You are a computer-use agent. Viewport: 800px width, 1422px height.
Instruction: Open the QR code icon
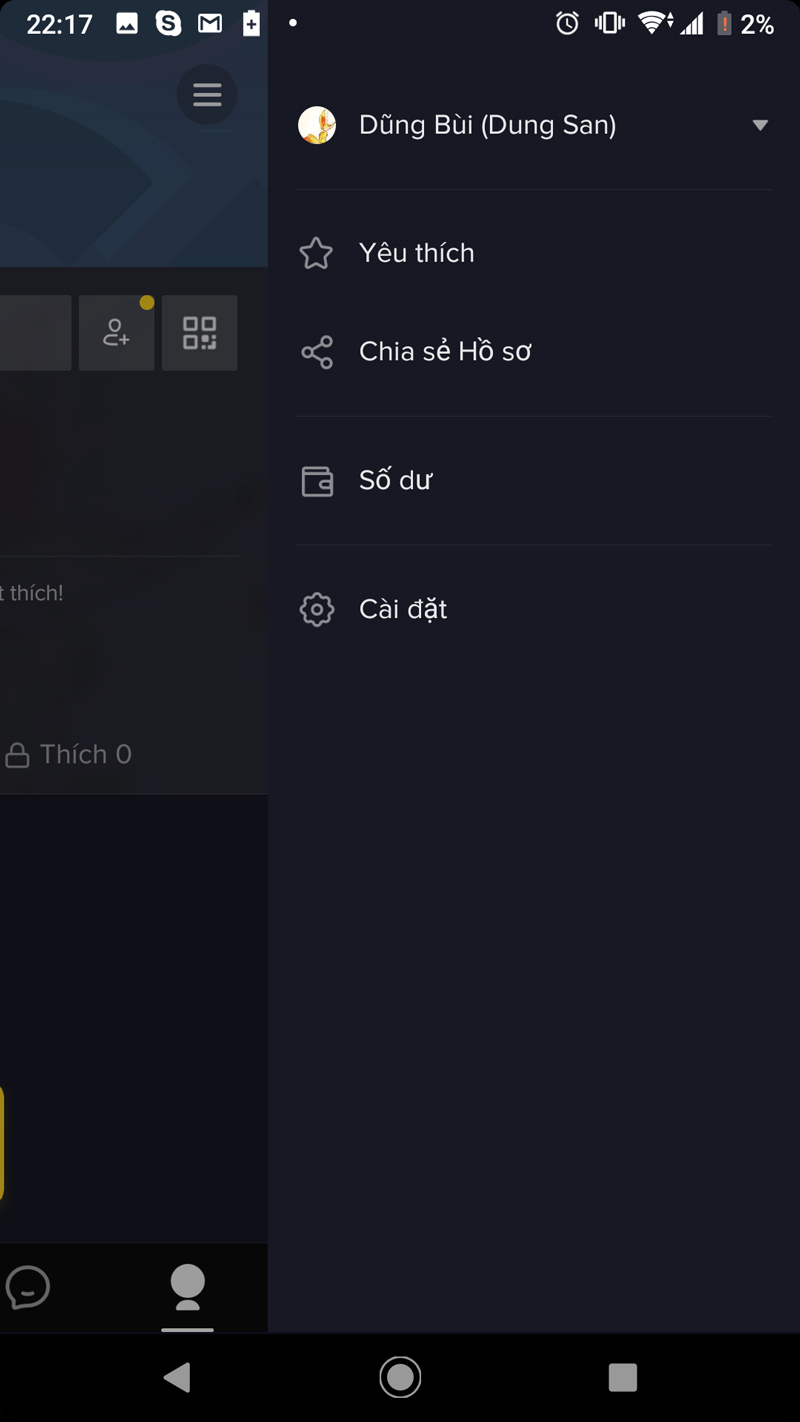[x=200, y=333]
